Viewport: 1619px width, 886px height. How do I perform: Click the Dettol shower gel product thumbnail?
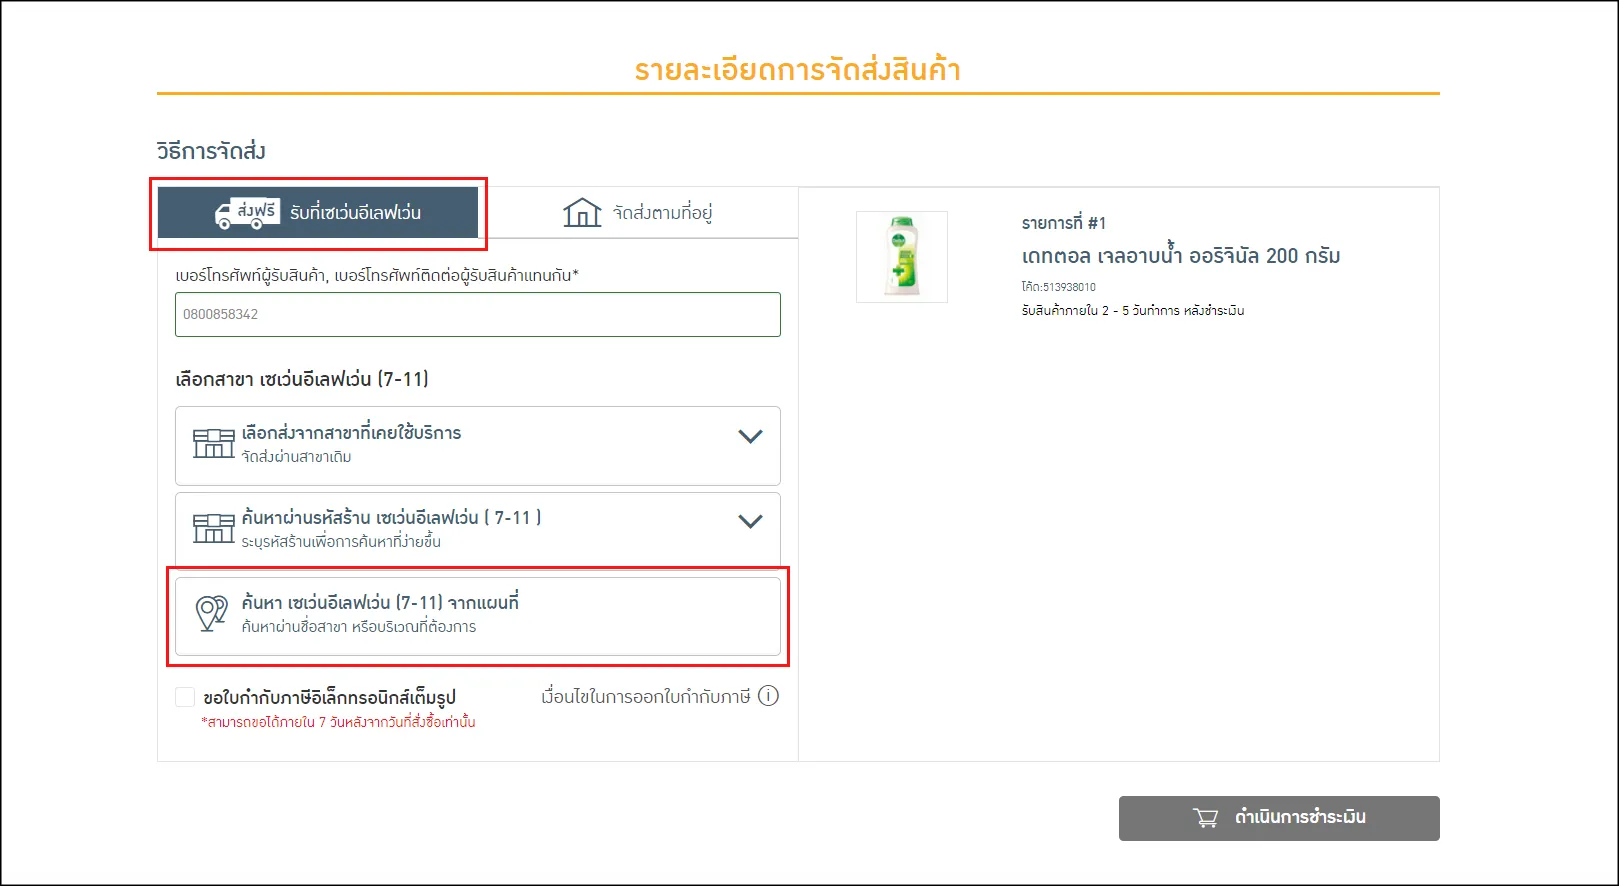pos(901,257)
